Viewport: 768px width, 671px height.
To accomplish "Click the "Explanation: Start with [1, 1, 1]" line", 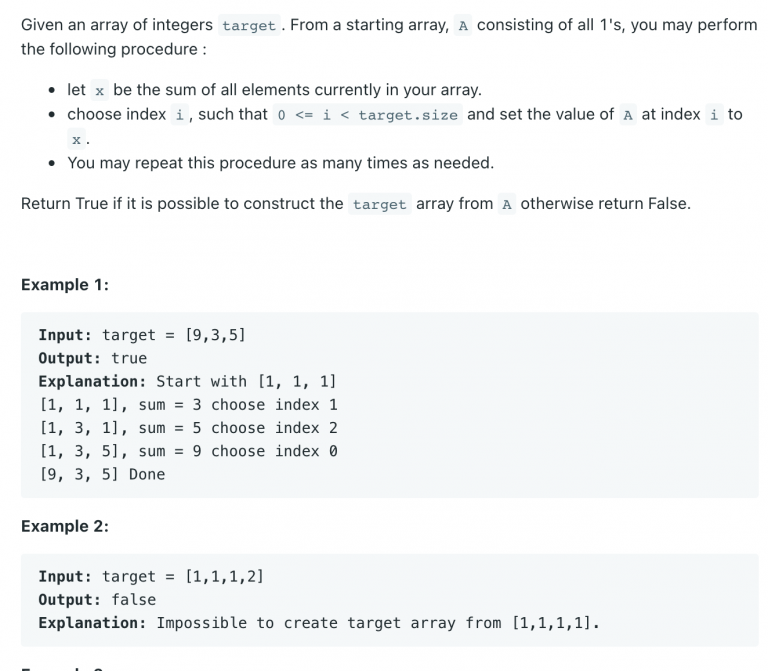I will pos(187,381).
